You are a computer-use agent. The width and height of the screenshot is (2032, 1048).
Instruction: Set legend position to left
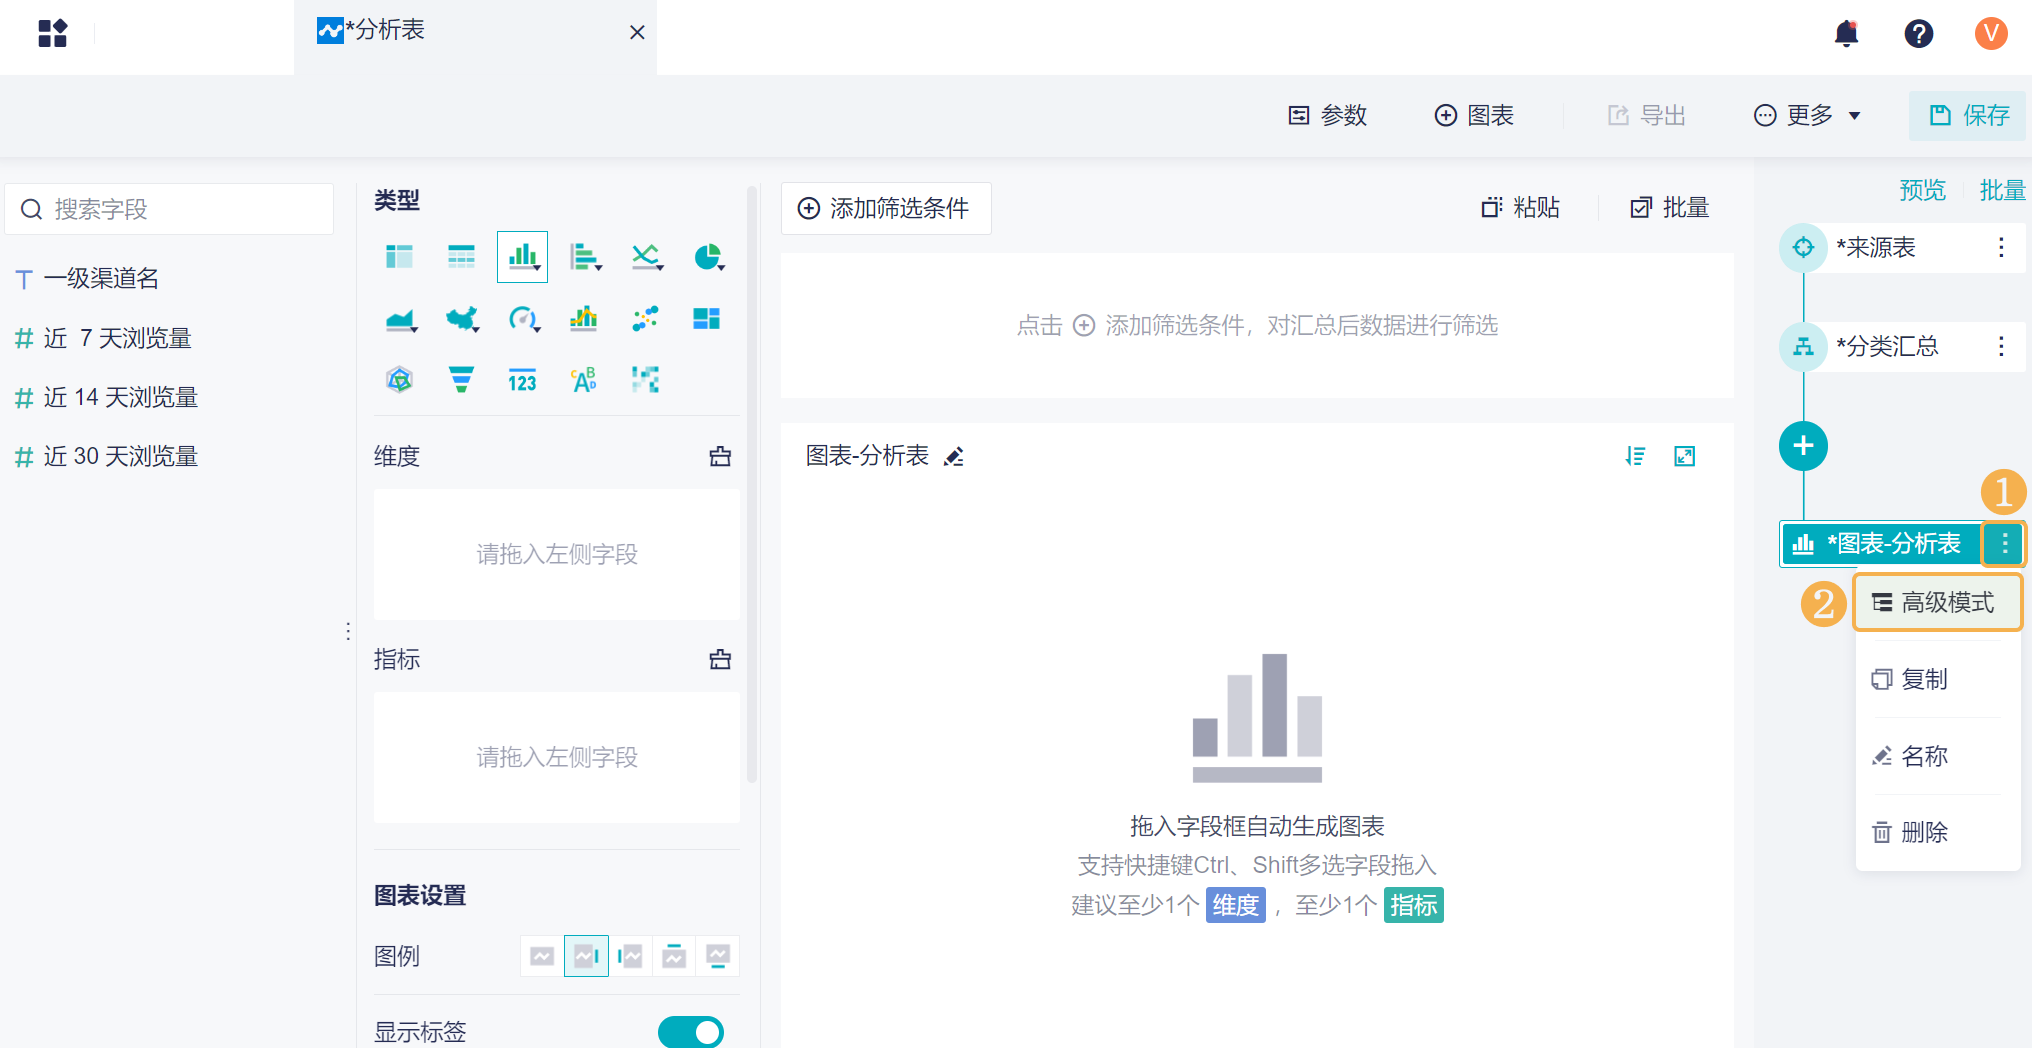[x=630, y=957]
